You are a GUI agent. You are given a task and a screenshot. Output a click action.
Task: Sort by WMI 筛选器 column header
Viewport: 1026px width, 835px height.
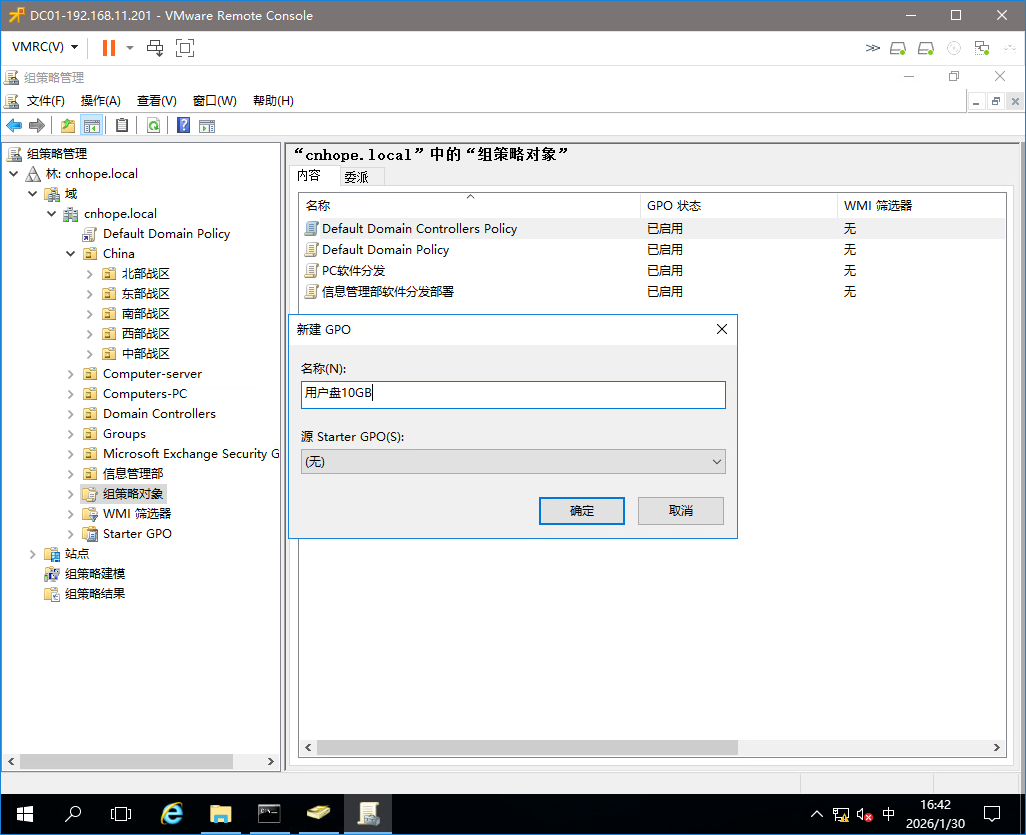click(921, 205)
